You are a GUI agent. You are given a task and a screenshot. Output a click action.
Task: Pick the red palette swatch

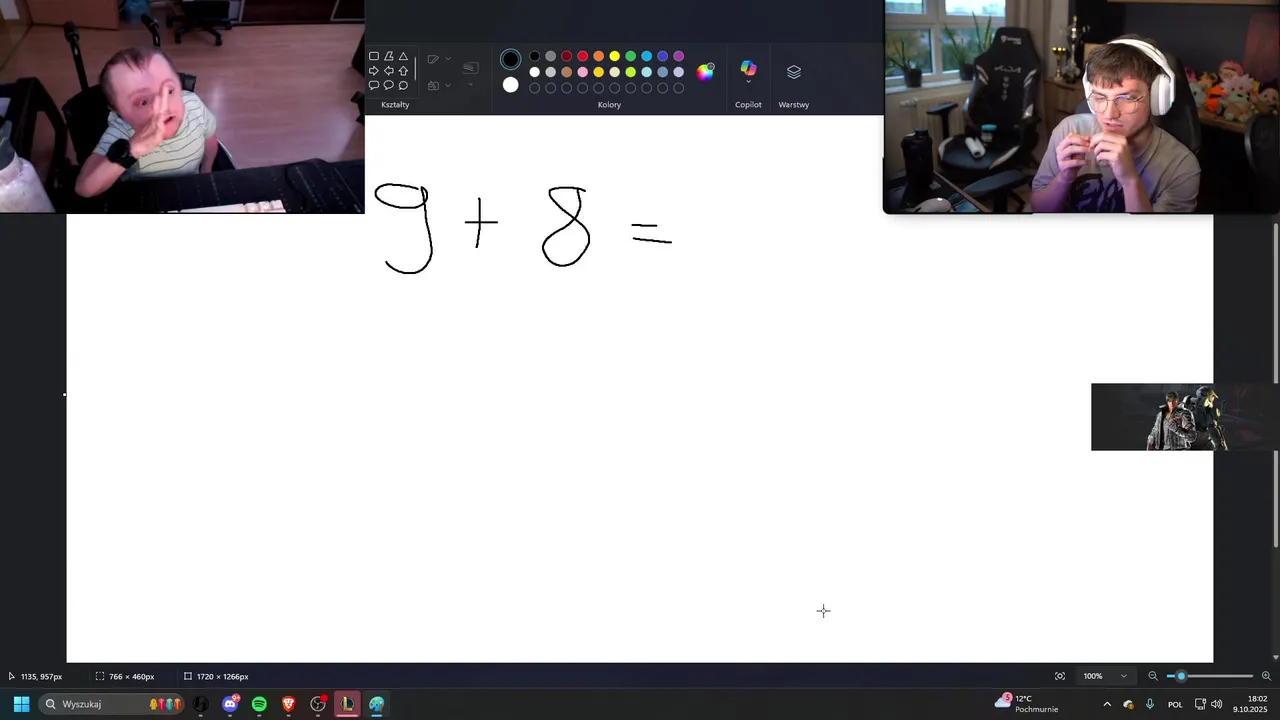[x=583, y=56]
